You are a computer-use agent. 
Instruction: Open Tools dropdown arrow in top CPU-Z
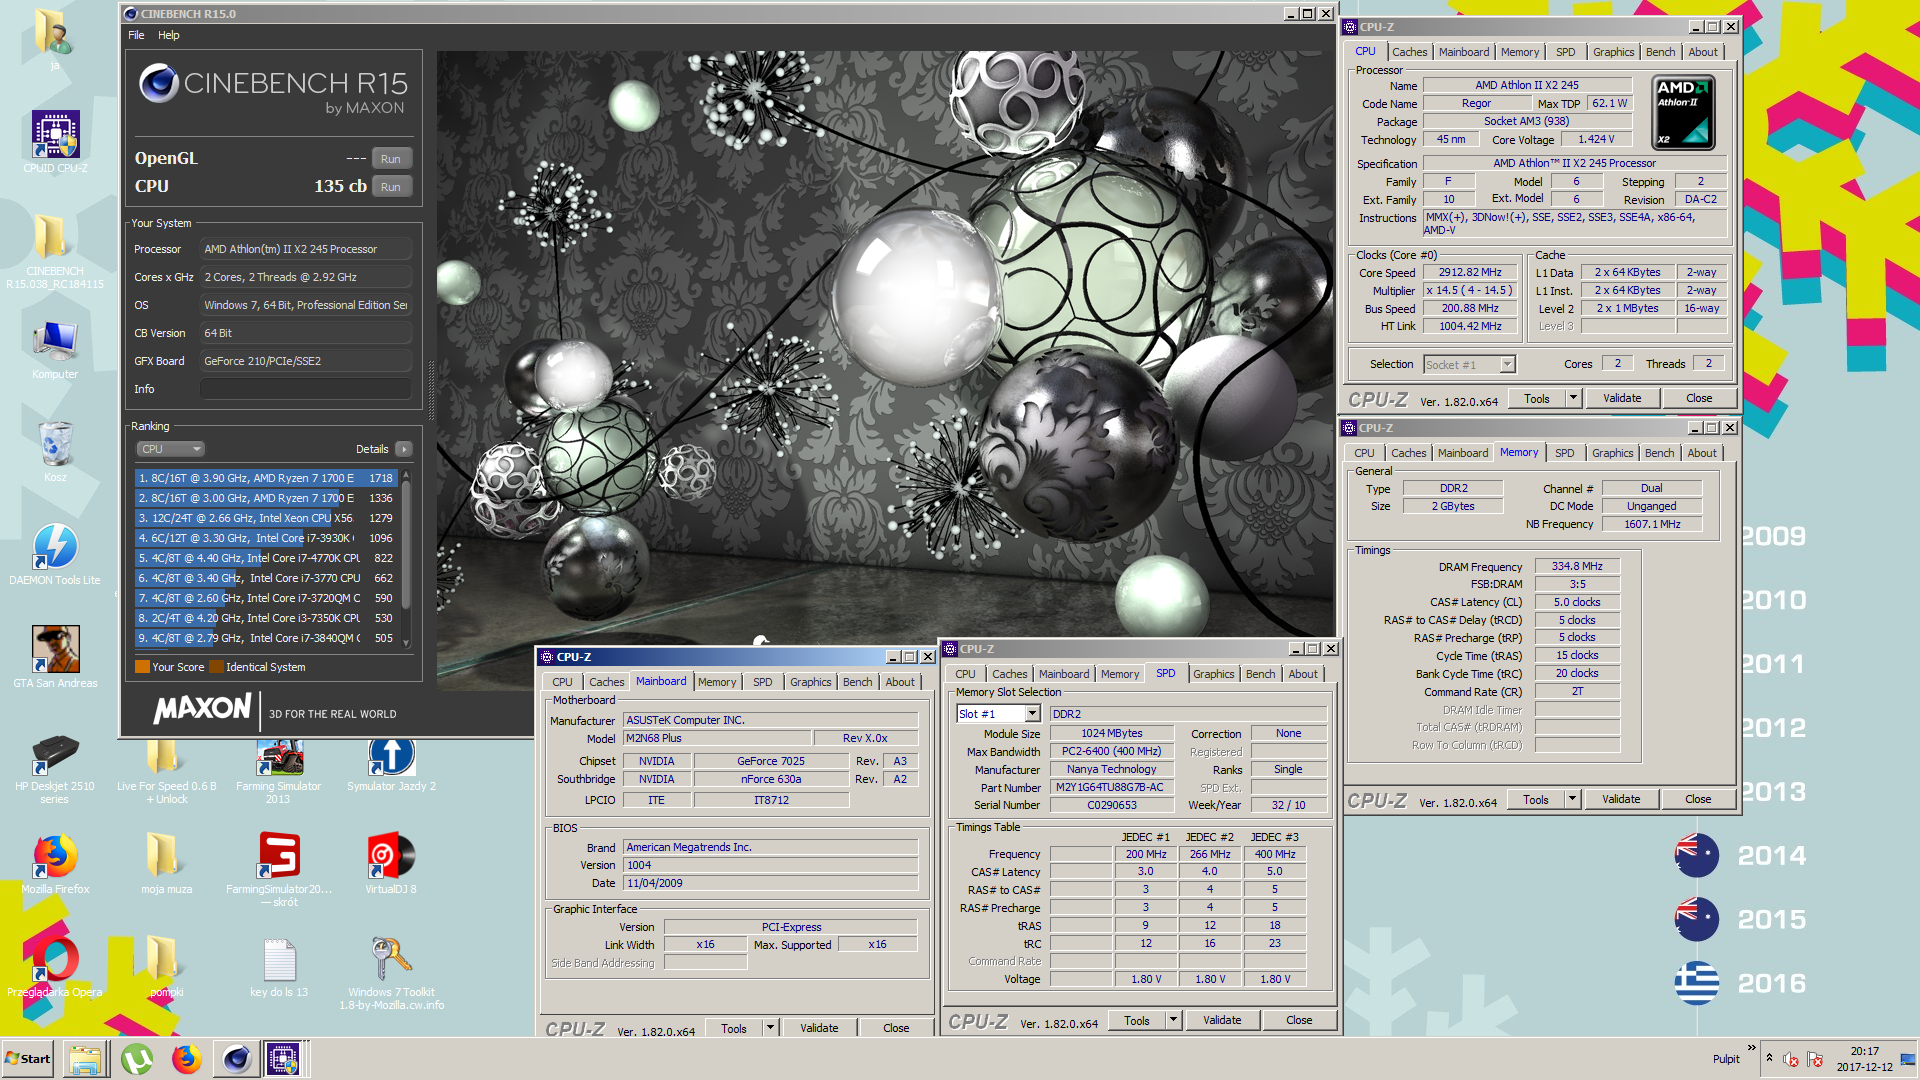[x=1573, y=398]
